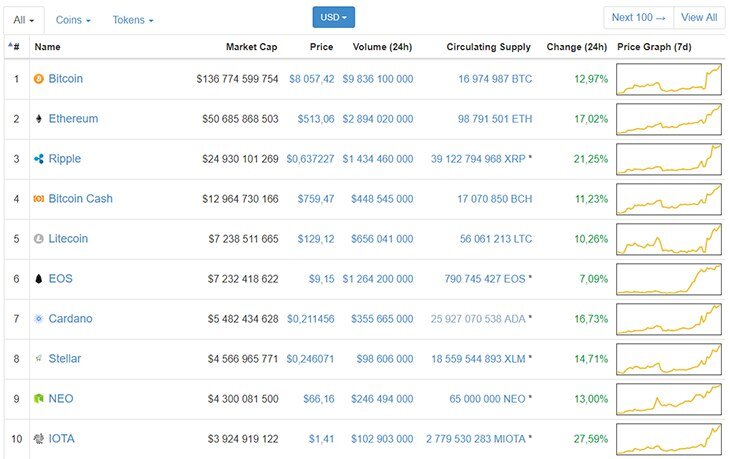This screenshot has height=459, width=730.
Task: Open the Coins dropdown menu
Action: point(73,20)
